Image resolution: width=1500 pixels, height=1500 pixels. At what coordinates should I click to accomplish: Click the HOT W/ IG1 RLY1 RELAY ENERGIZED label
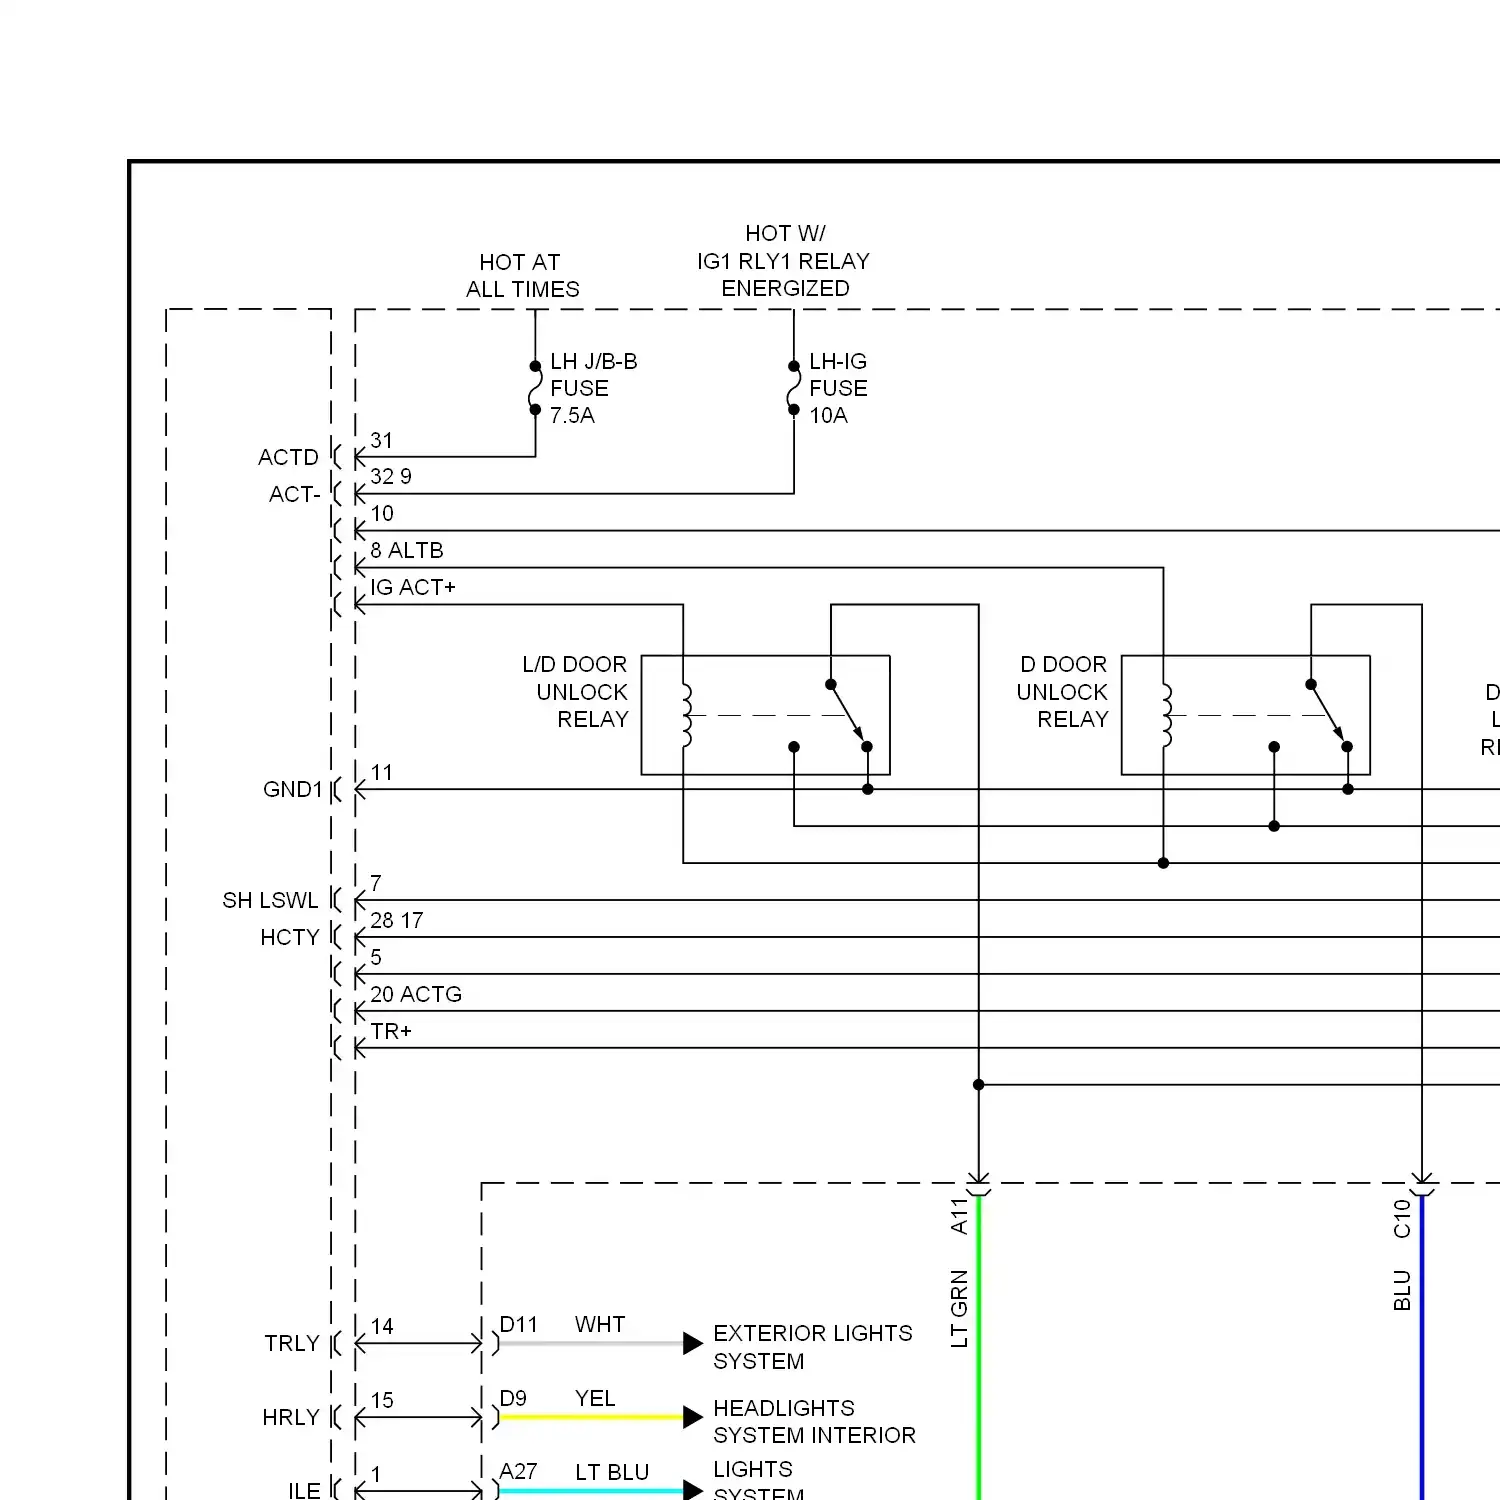pos(784,261)
